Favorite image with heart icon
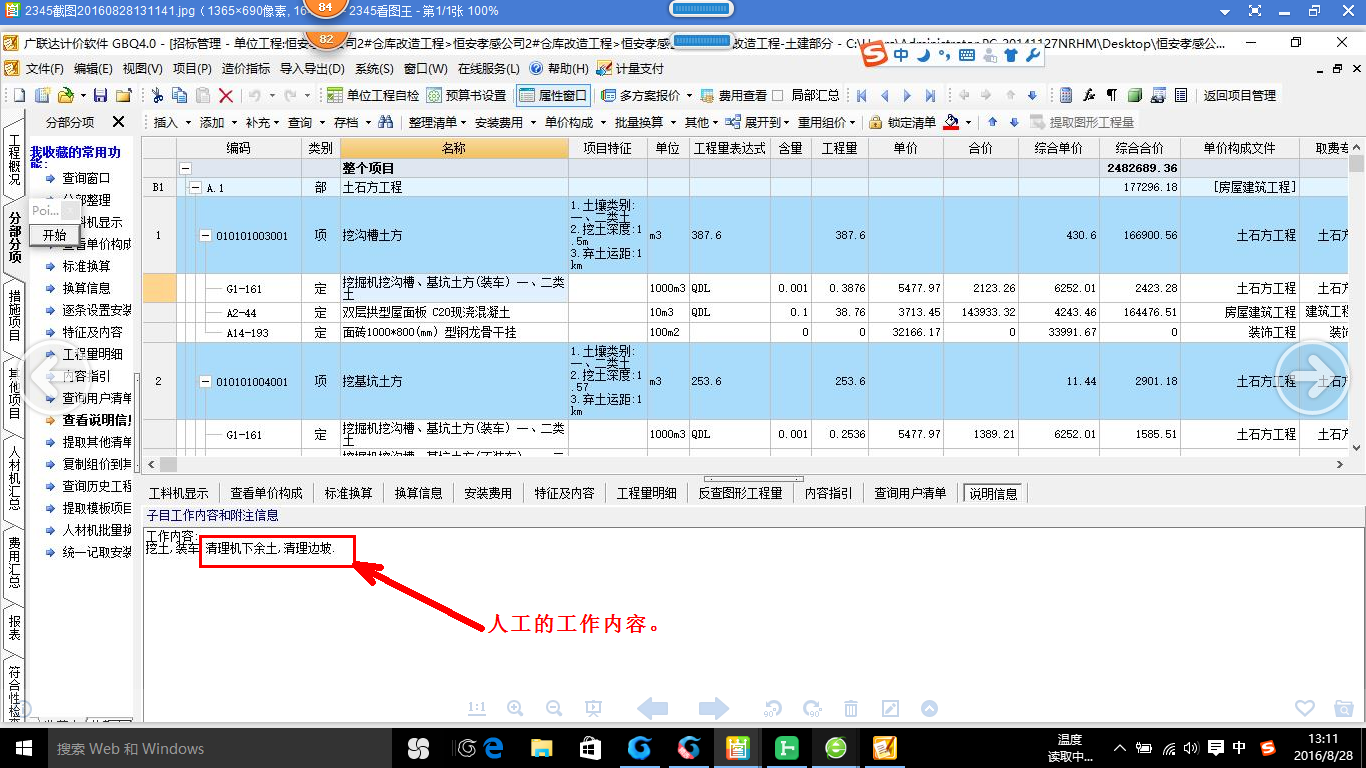 [x=1304, y=708]
